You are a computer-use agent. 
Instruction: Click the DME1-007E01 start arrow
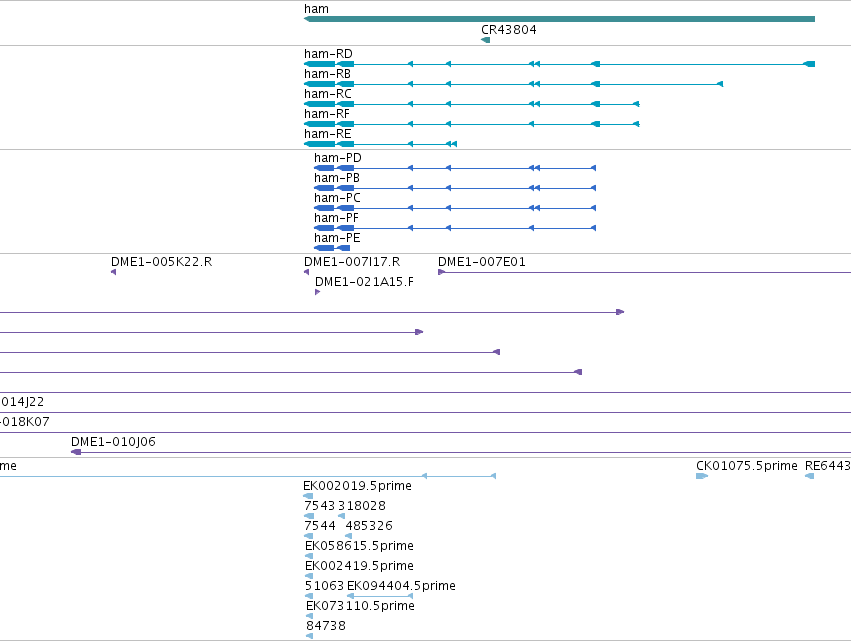tap(441, 272)
